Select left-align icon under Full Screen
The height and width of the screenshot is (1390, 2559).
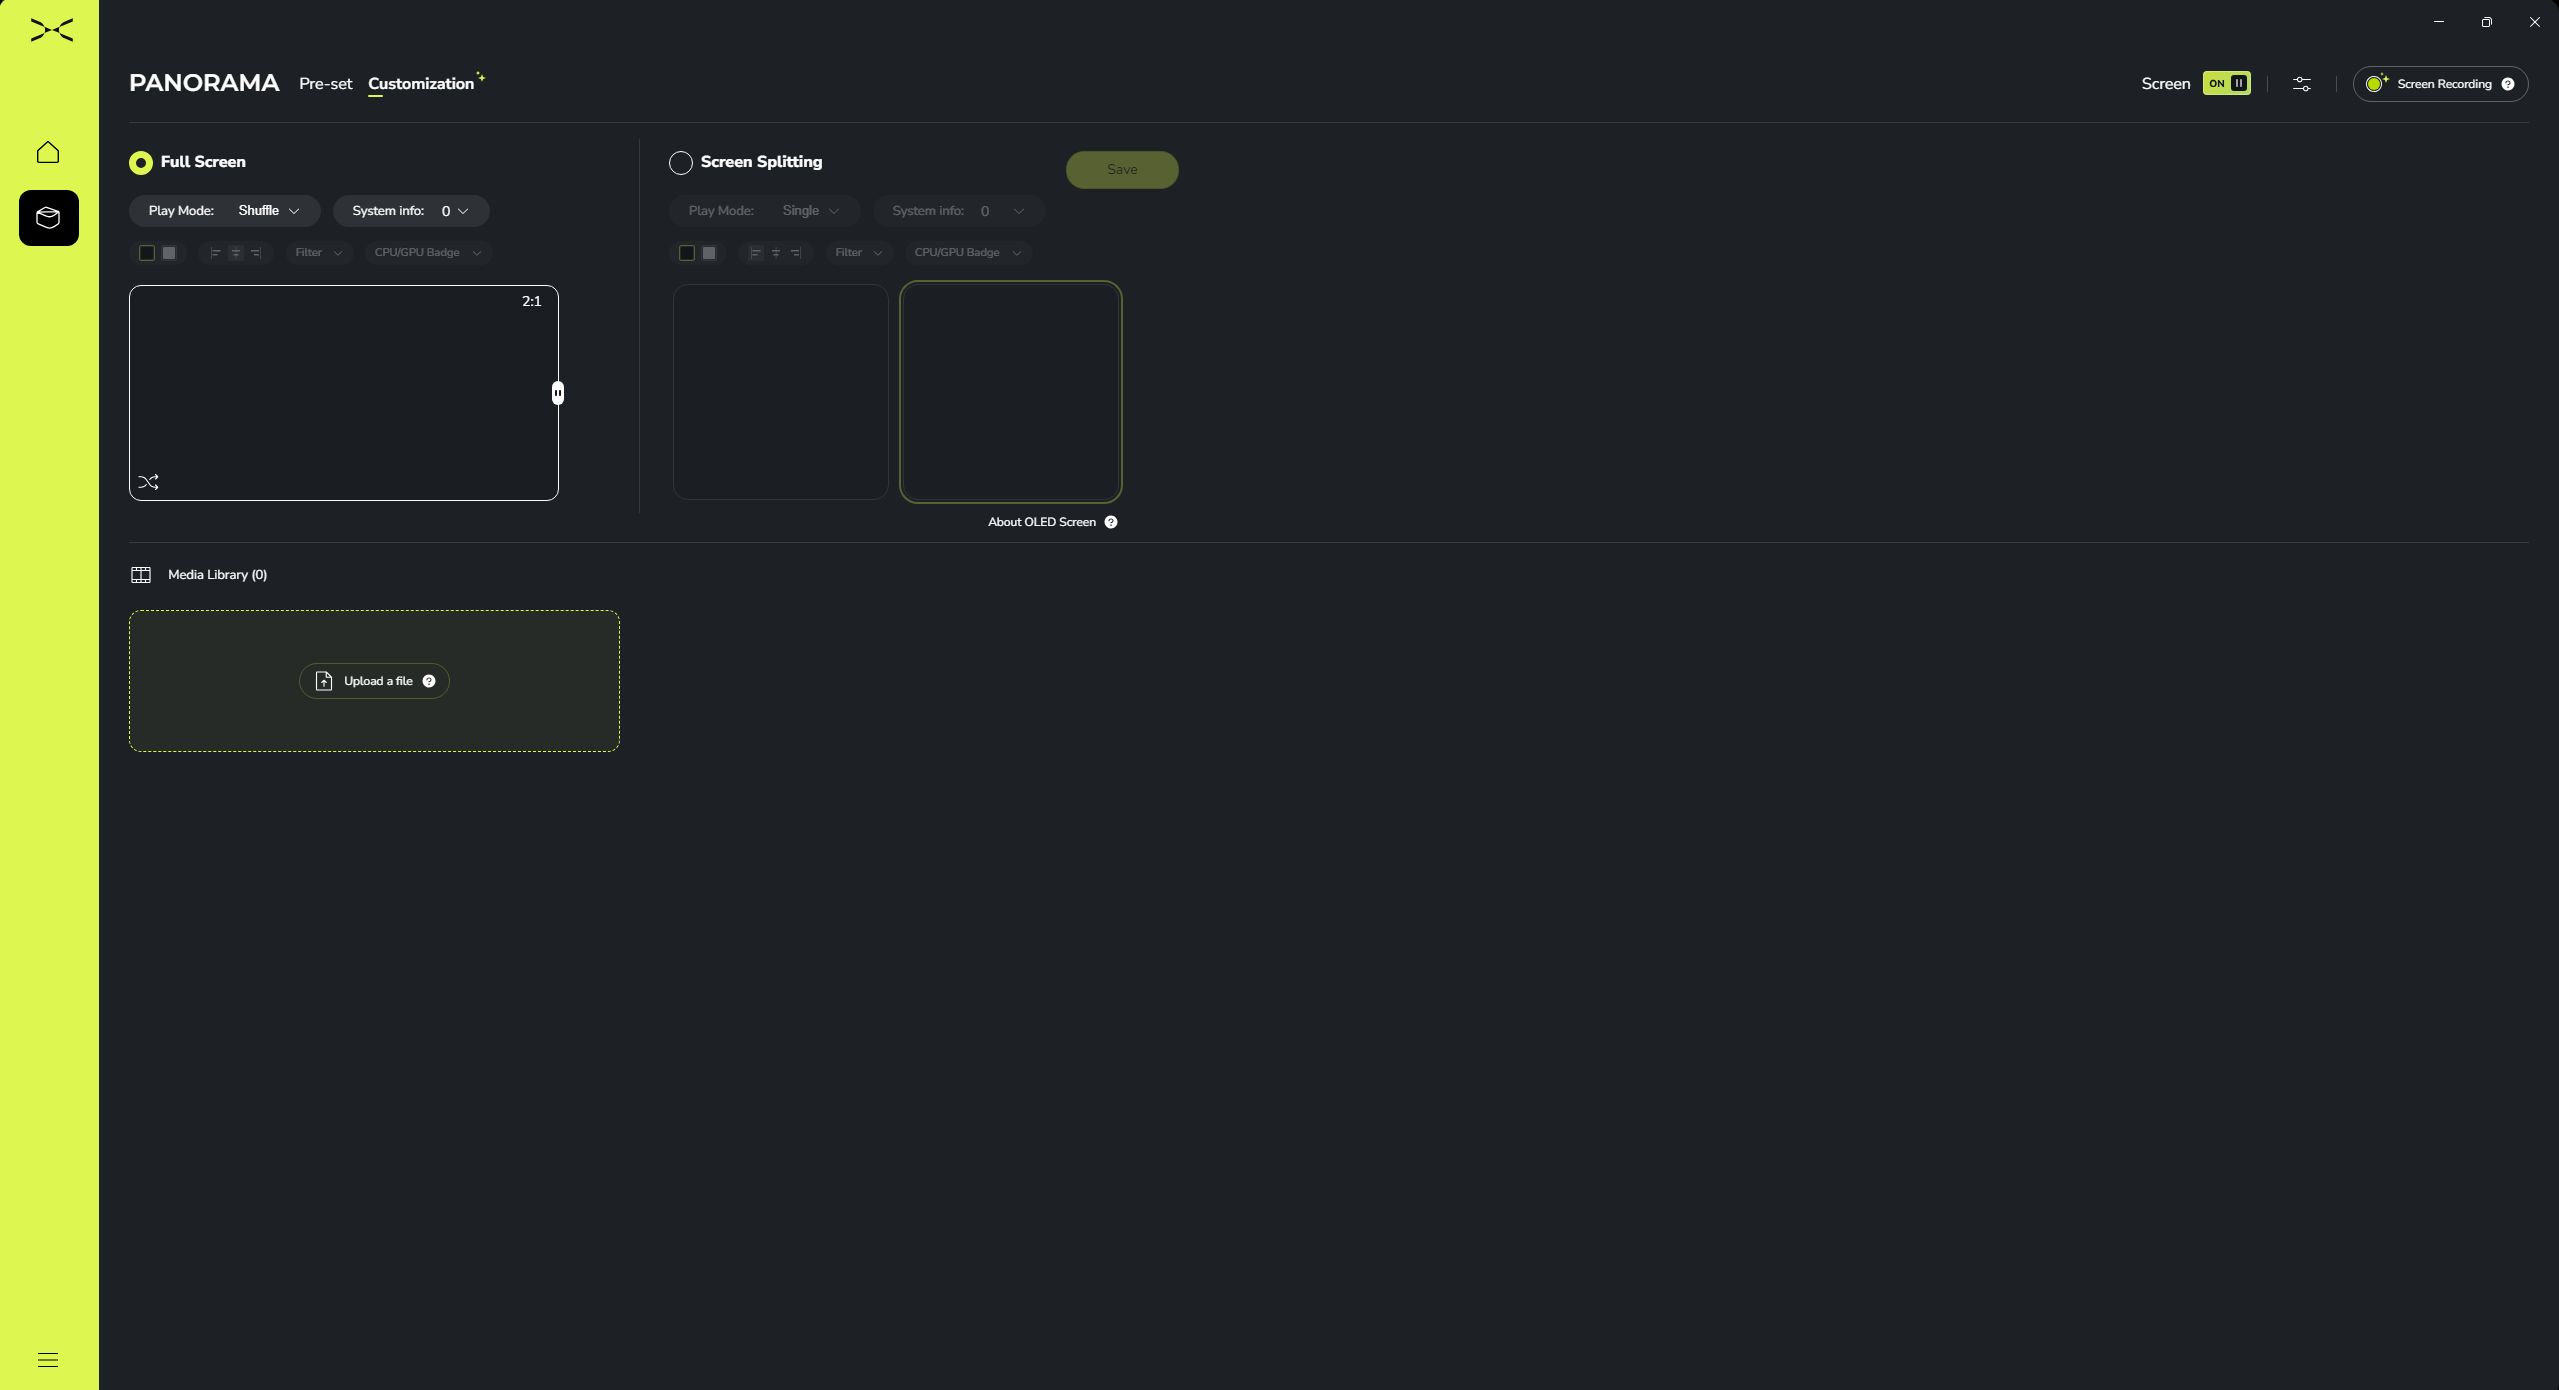214,253
